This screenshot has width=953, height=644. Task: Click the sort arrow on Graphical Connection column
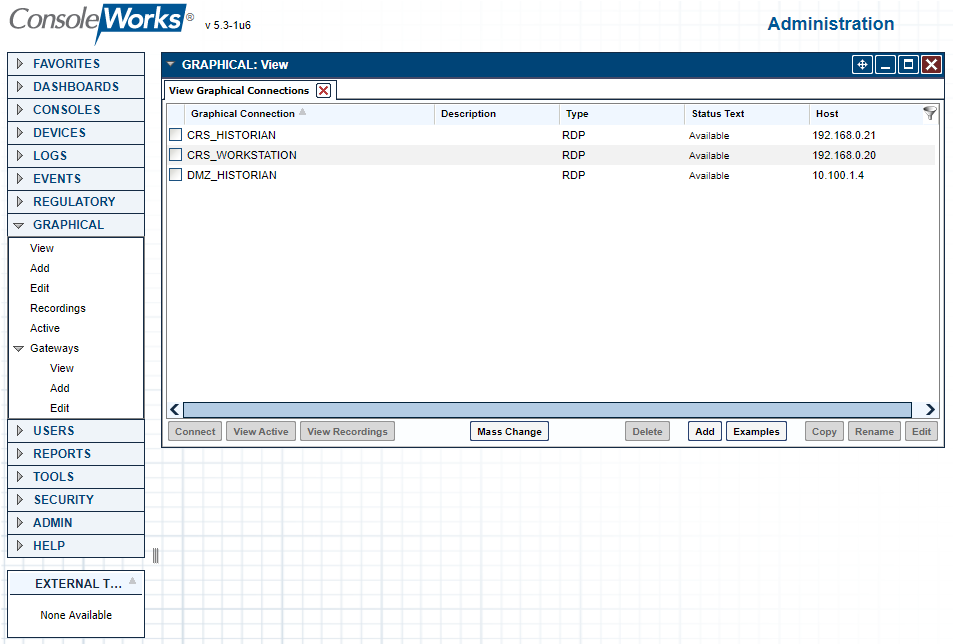point(302,112)
